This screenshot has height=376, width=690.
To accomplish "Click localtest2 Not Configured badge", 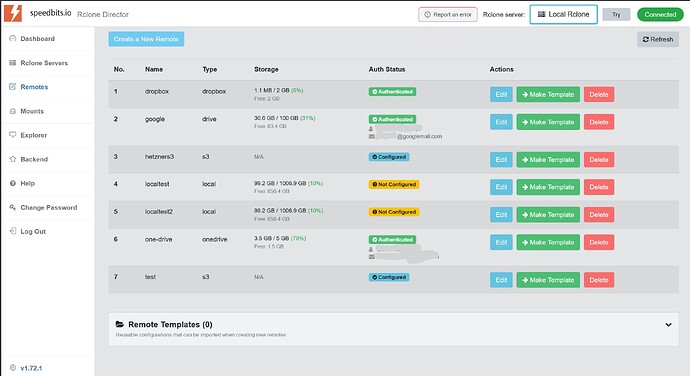I will tap(394, 212).
